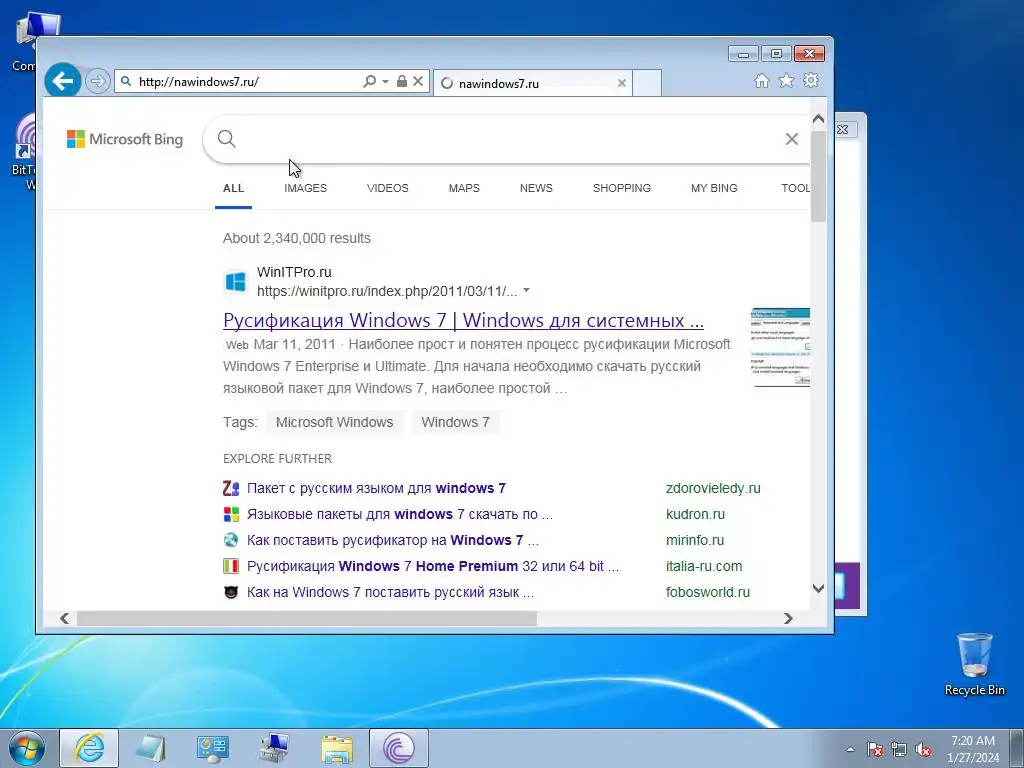
Task: Select the Recycle Bin desktop icon
Action: click(974, 664)
